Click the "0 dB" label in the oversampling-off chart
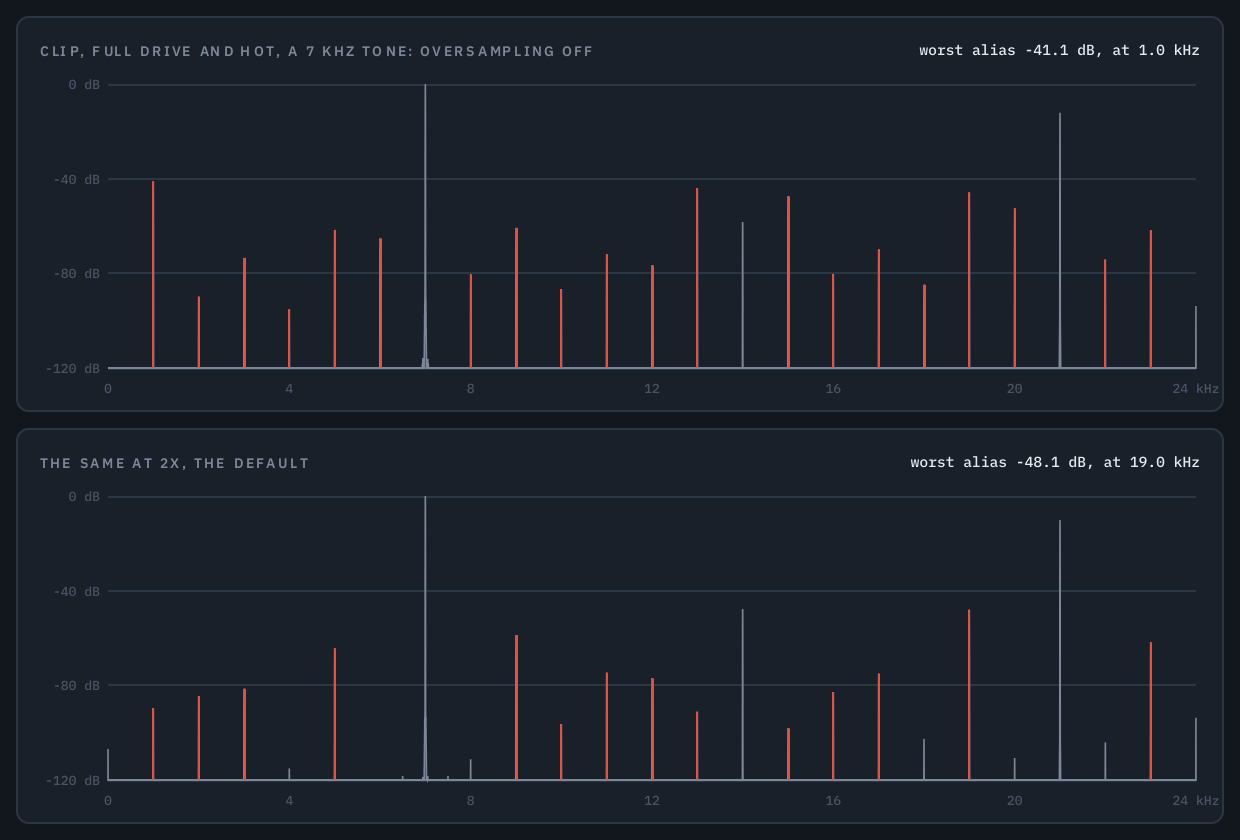This screenshot has width=1240, height=840. coord(84,85)
